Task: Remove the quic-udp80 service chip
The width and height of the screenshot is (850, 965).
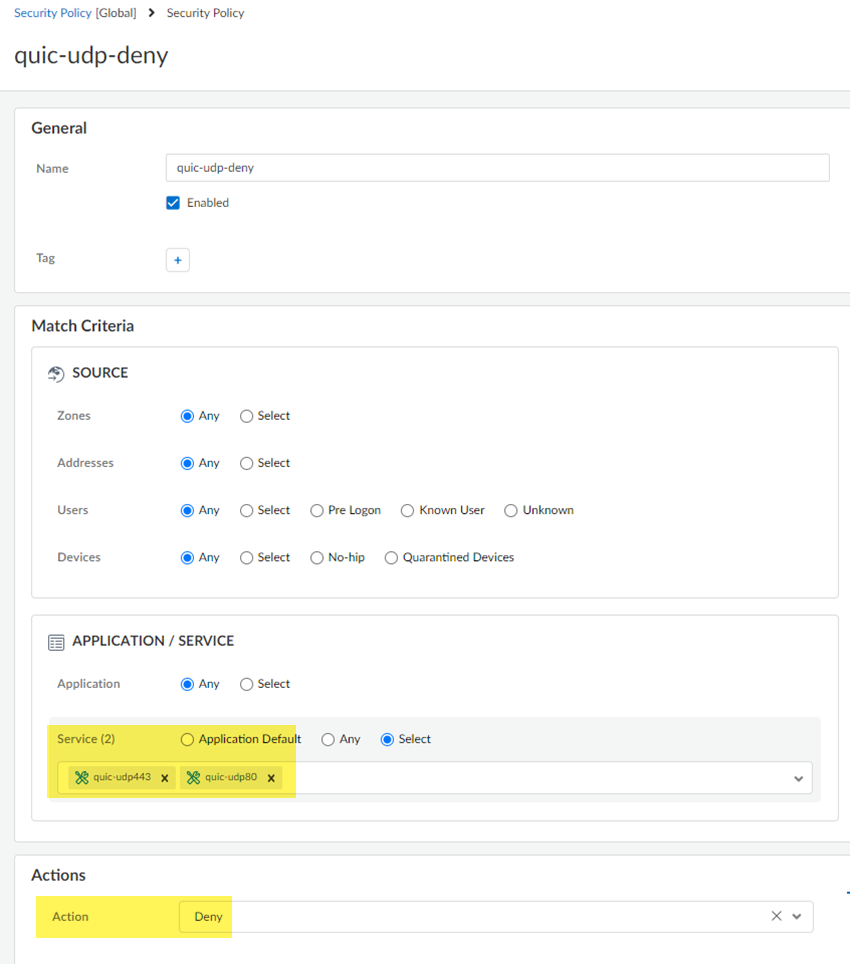Action: point(271,778)
